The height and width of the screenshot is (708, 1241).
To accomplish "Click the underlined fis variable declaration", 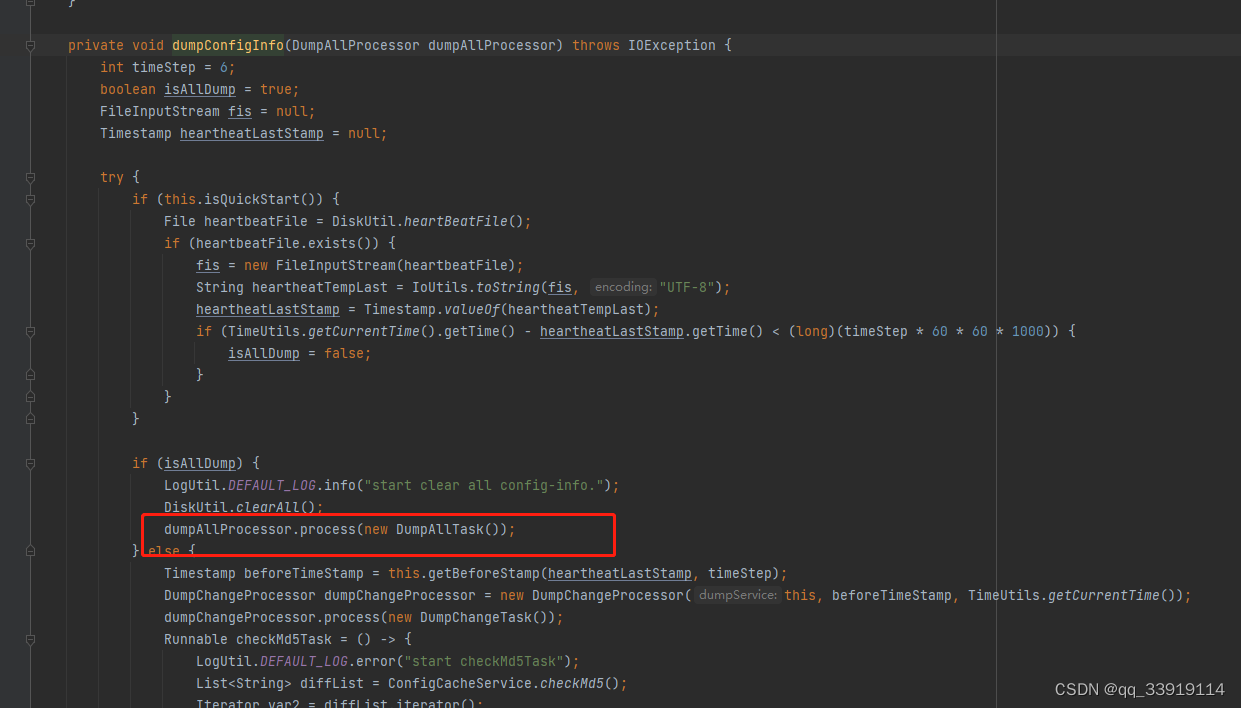I will 239,111.
